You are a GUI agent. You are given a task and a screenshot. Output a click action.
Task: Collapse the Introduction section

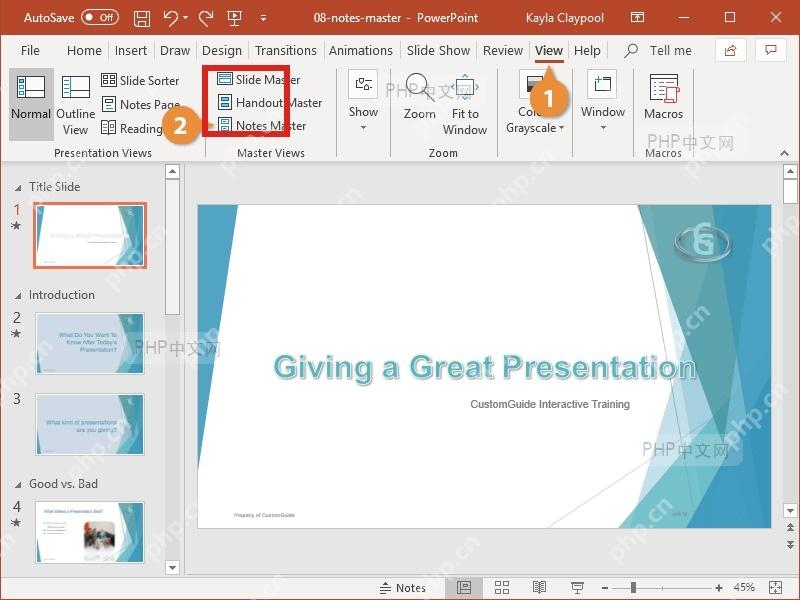point(18,296)
